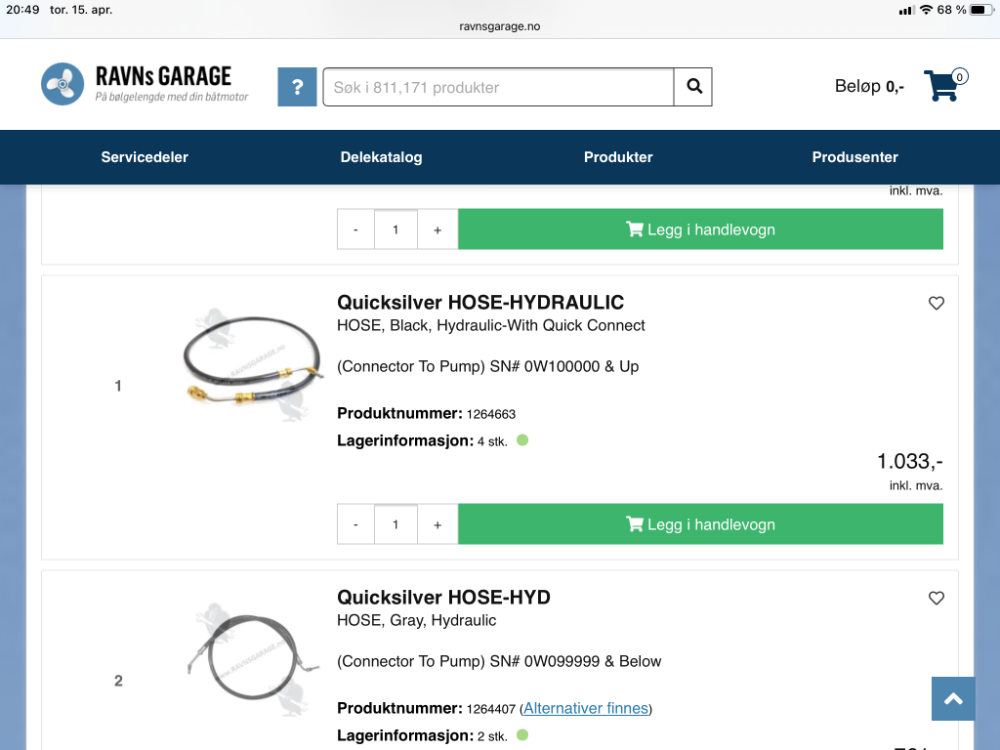Viewport: 1000px width, 750px height.
Task: Focus the product search field
Action: click(498, 87)
